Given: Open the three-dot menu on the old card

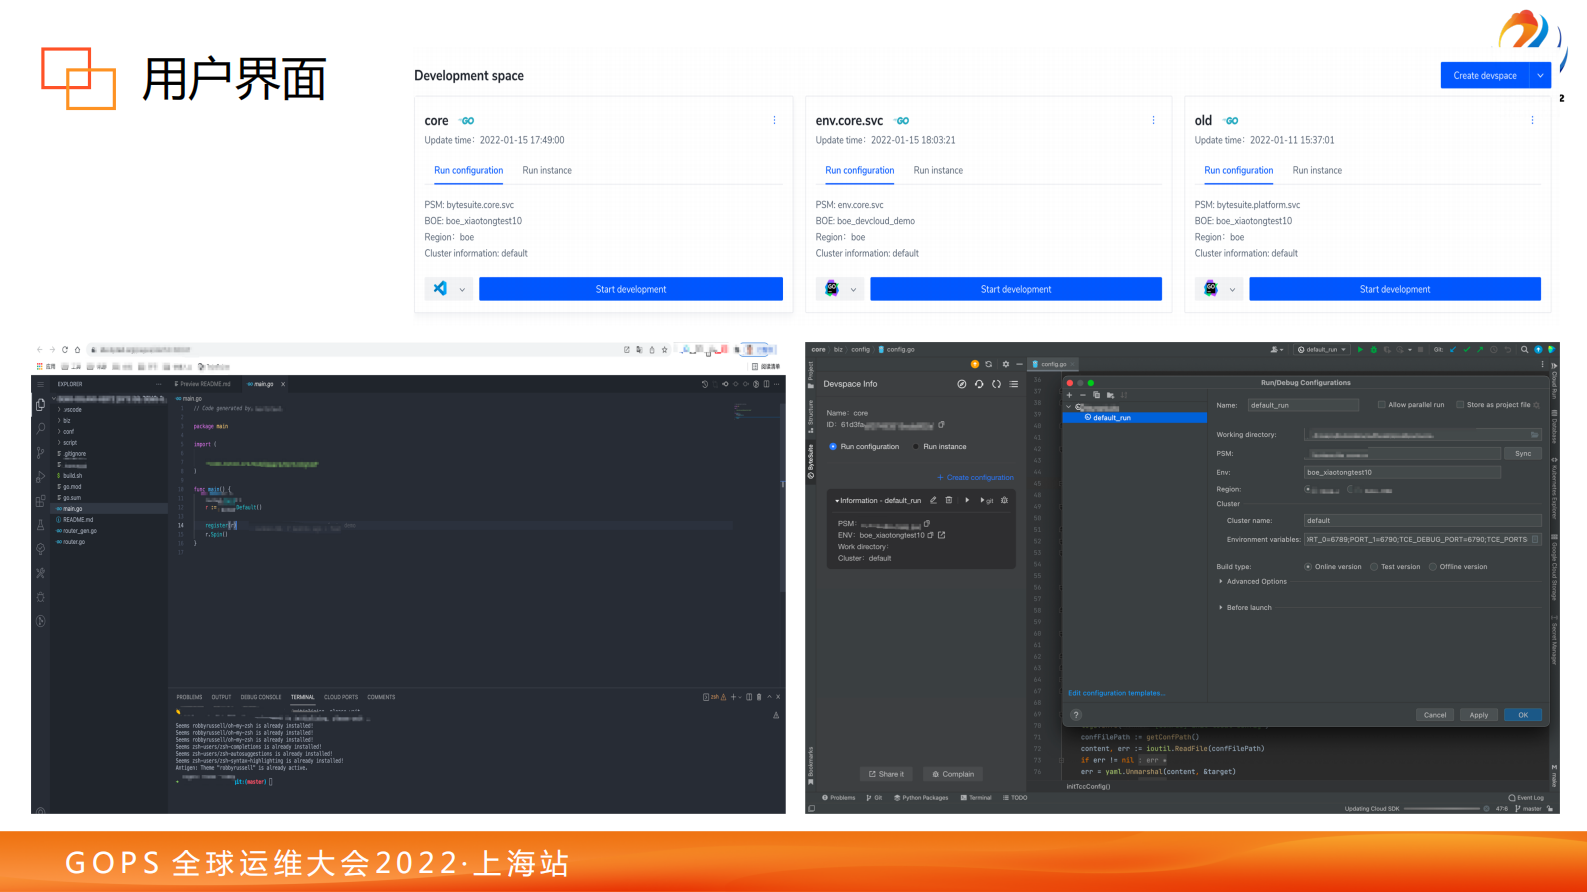Looking at the screenshot, I should tap(1532, 120).
